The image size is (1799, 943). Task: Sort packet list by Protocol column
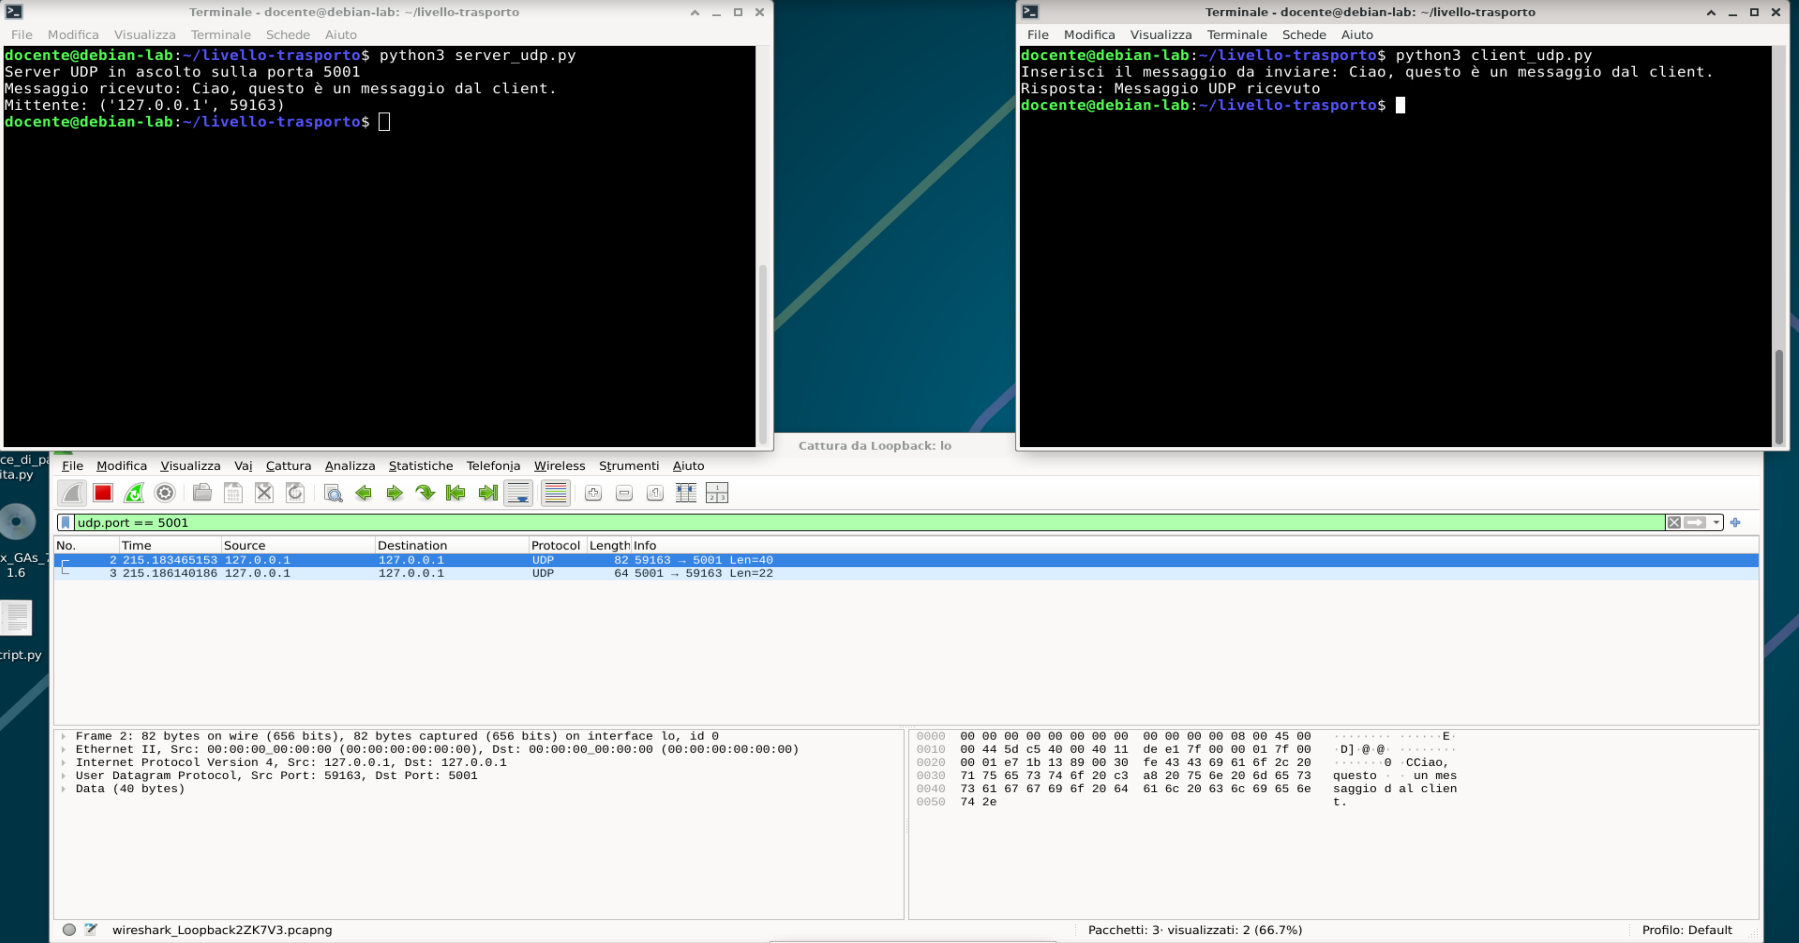point(556,545)
